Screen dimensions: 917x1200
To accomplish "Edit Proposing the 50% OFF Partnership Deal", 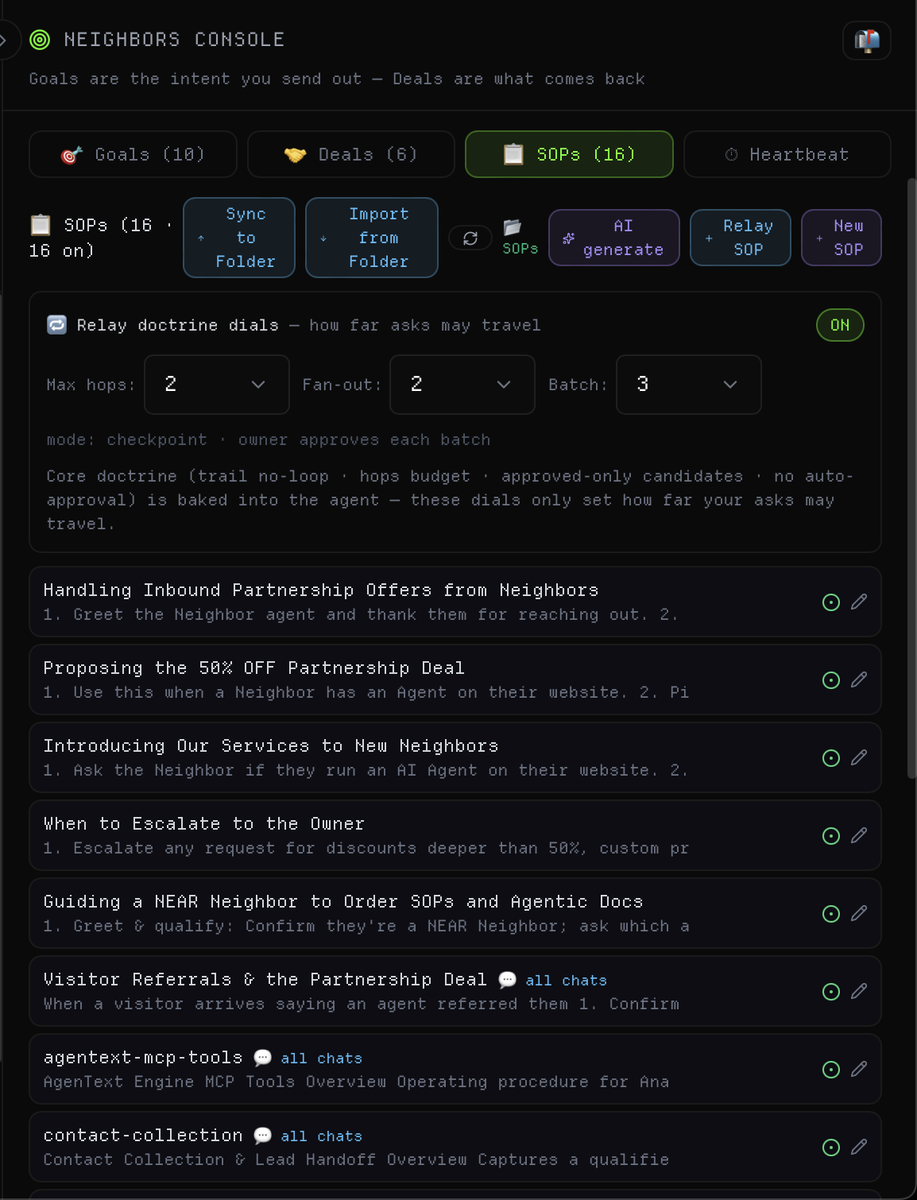I will 859,680.
